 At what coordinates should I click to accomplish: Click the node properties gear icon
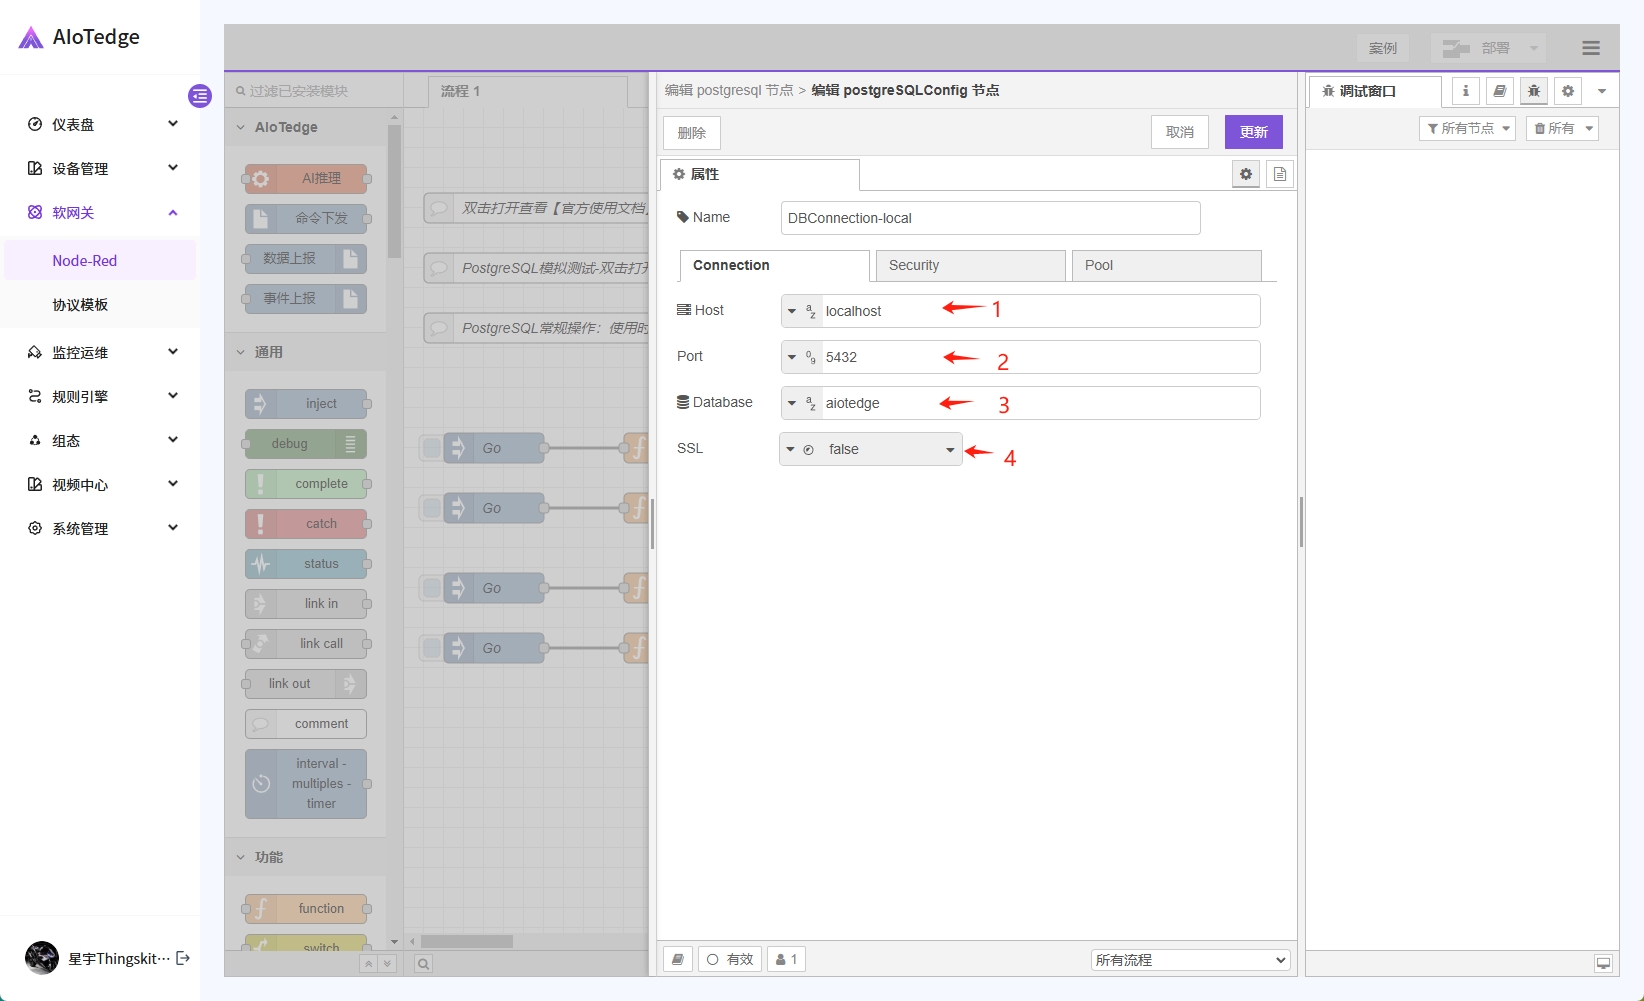(1245, 174)
